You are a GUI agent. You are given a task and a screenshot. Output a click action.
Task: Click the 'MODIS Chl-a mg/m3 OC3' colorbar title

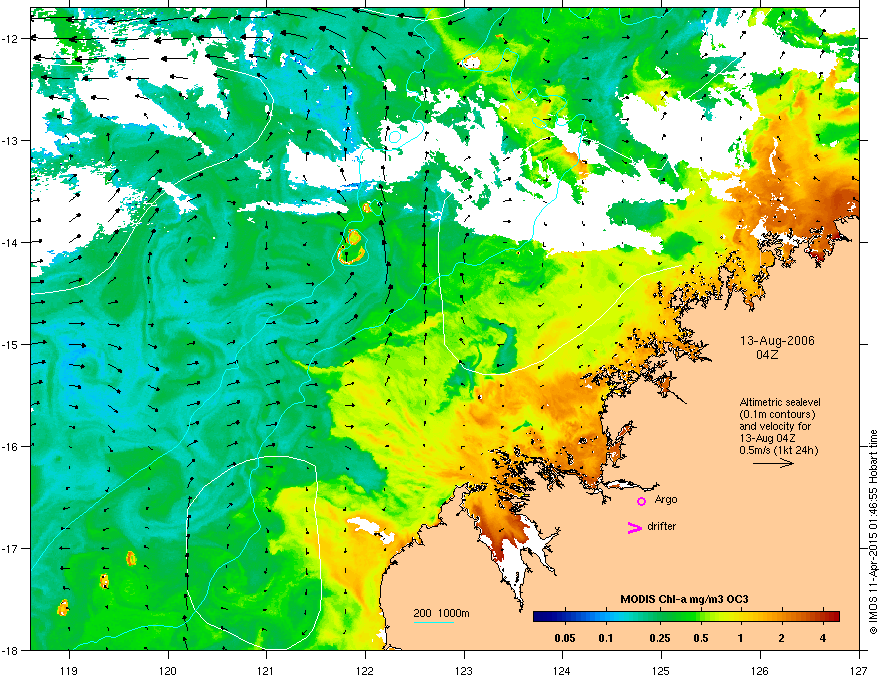pyautogui.click(x=684, y=599)
